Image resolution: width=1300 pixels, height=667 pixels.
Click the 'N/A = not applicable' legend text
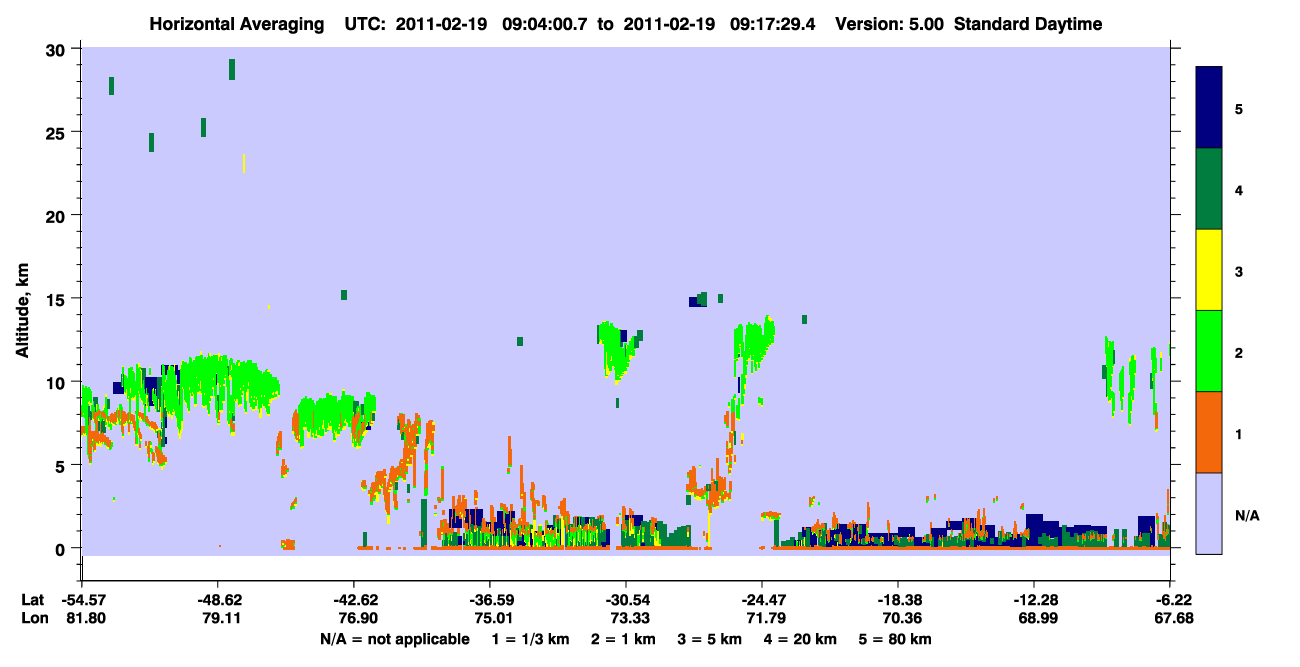(x=394, y=639)
